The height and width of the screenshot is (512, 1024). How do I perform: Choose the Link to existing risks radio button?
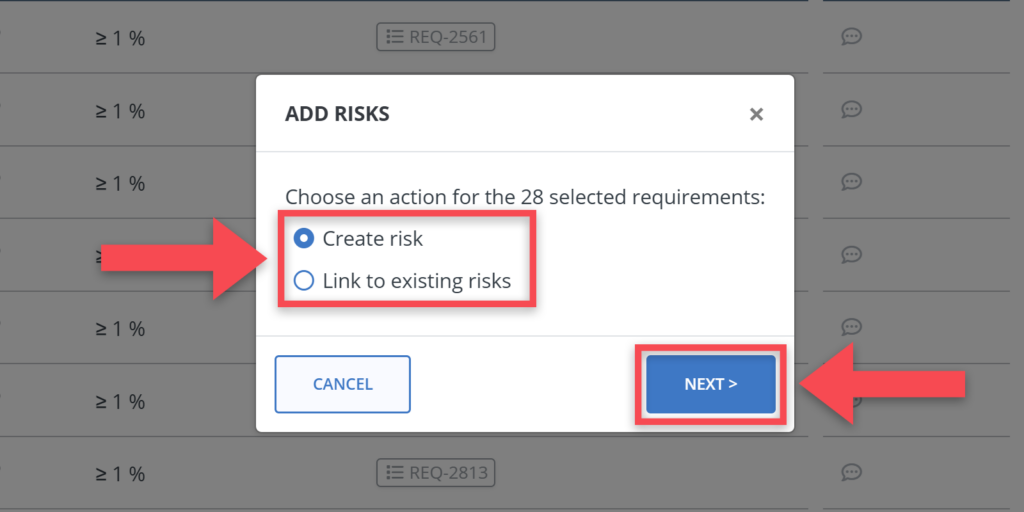pyautogui.click(x=304, y=281)
